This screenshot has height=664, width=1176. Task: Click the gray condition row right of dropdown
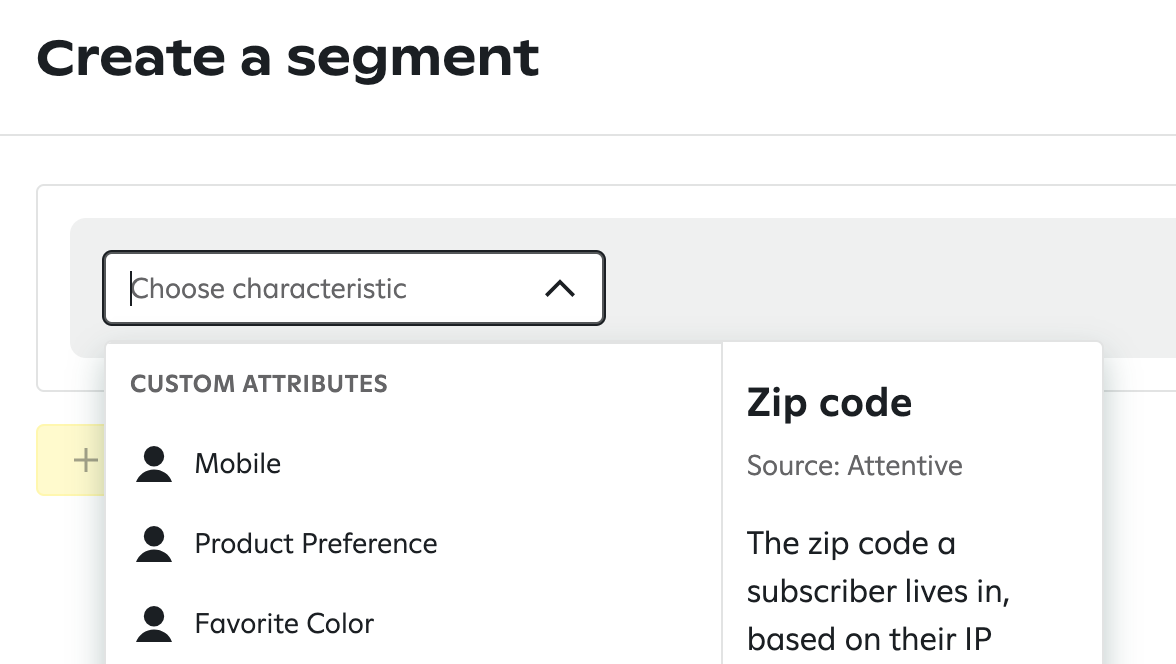pyautogui.click(x=880, y=288)
